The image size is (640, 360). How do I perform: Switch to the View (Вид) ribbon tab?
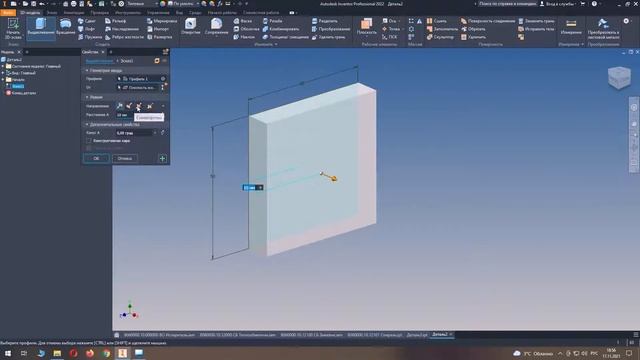[x=179, y=13]
